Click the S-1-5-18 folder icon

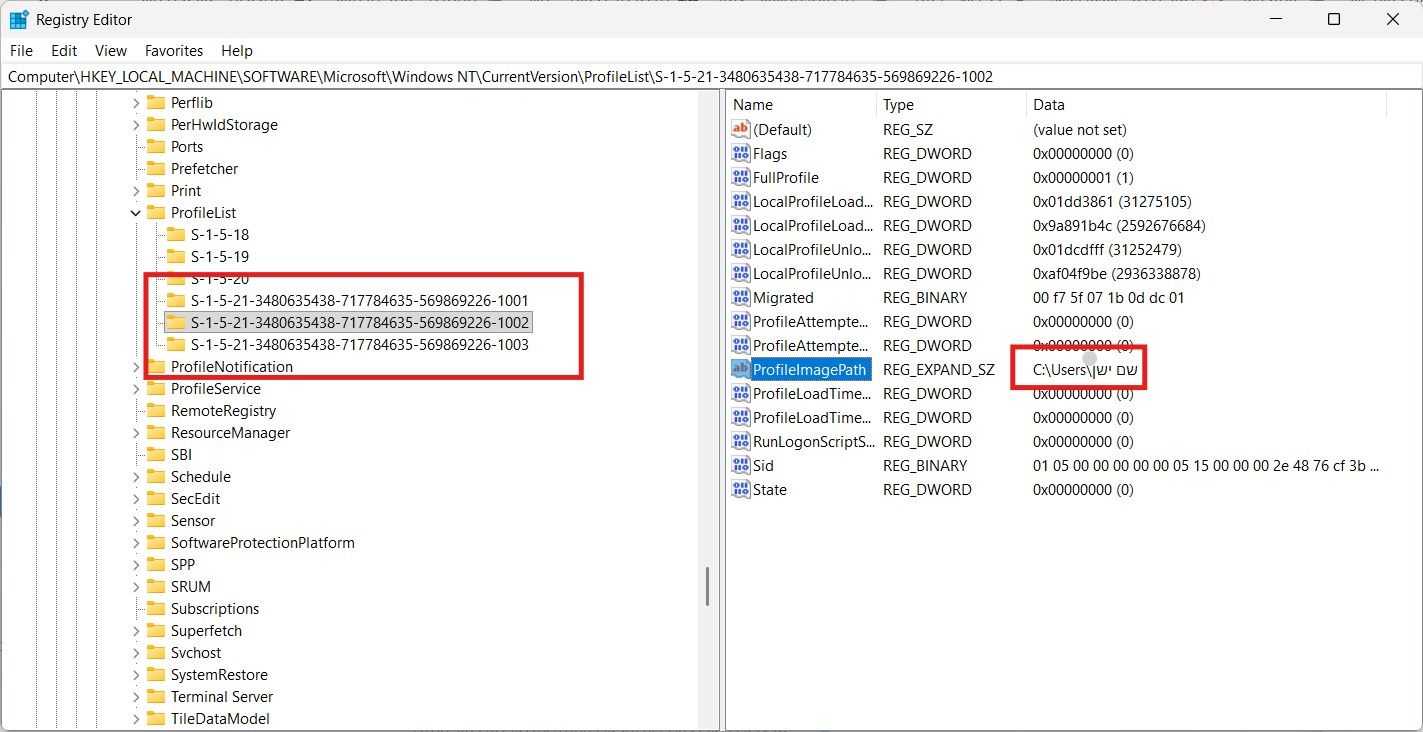(175, 235)
